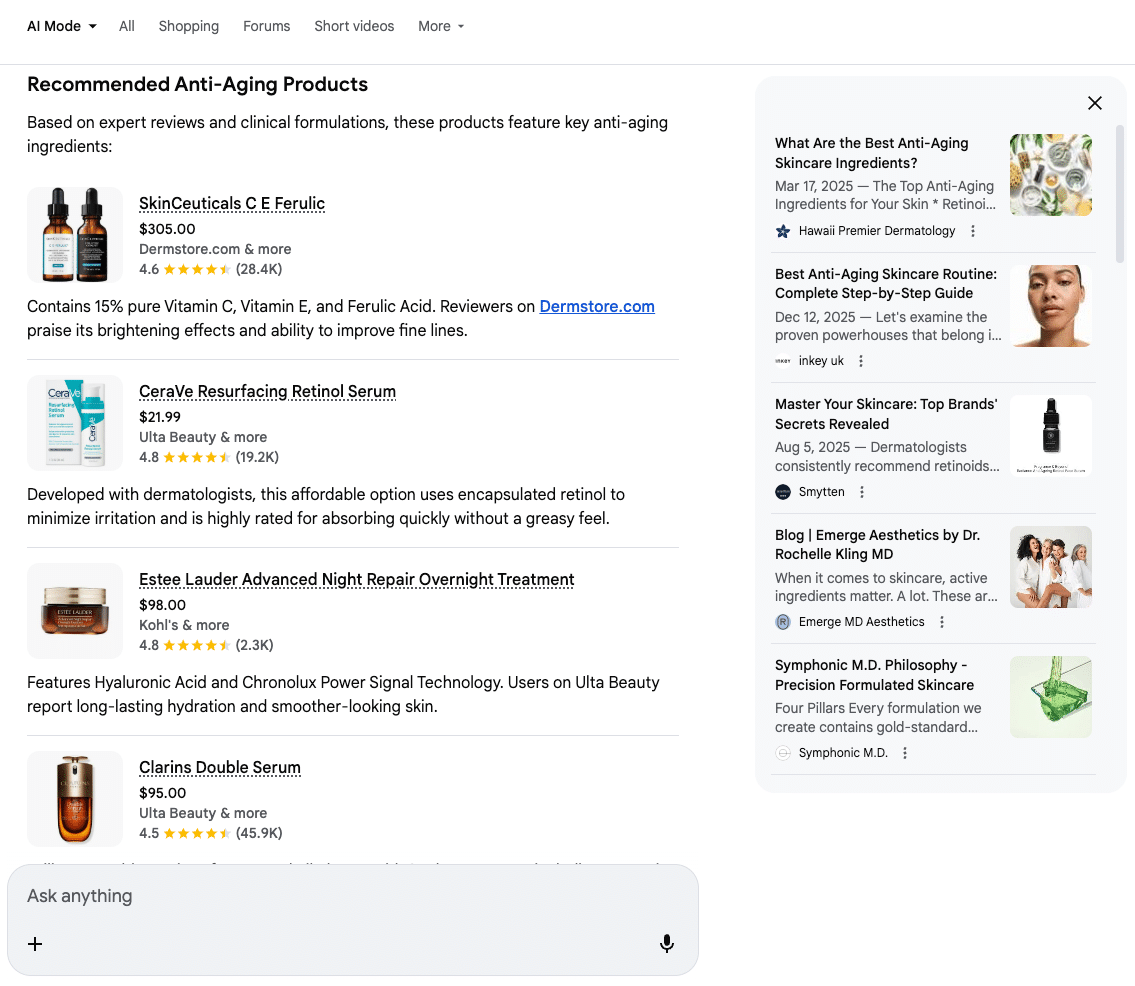Click Recommended Anti-Aging Products heading
1135x986 pixels.
tap(198, 85)
